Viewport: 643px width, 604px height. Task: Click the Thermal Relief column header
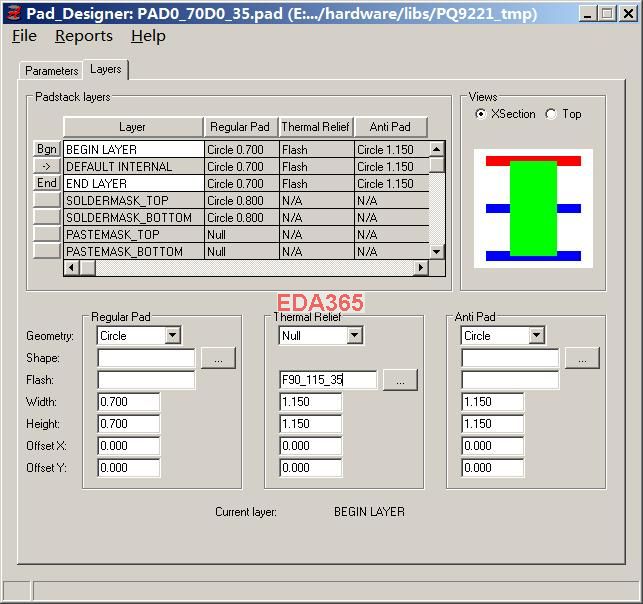pos(316,127)
